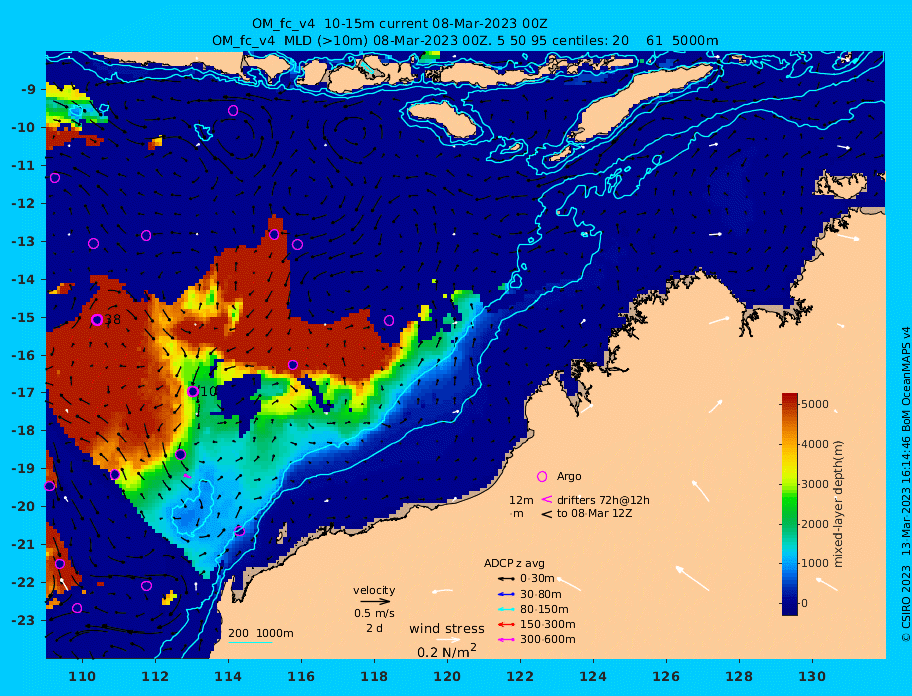Click the '10-15m current 08-Mar-2023 00Z' title line

(x=400, y=24)
